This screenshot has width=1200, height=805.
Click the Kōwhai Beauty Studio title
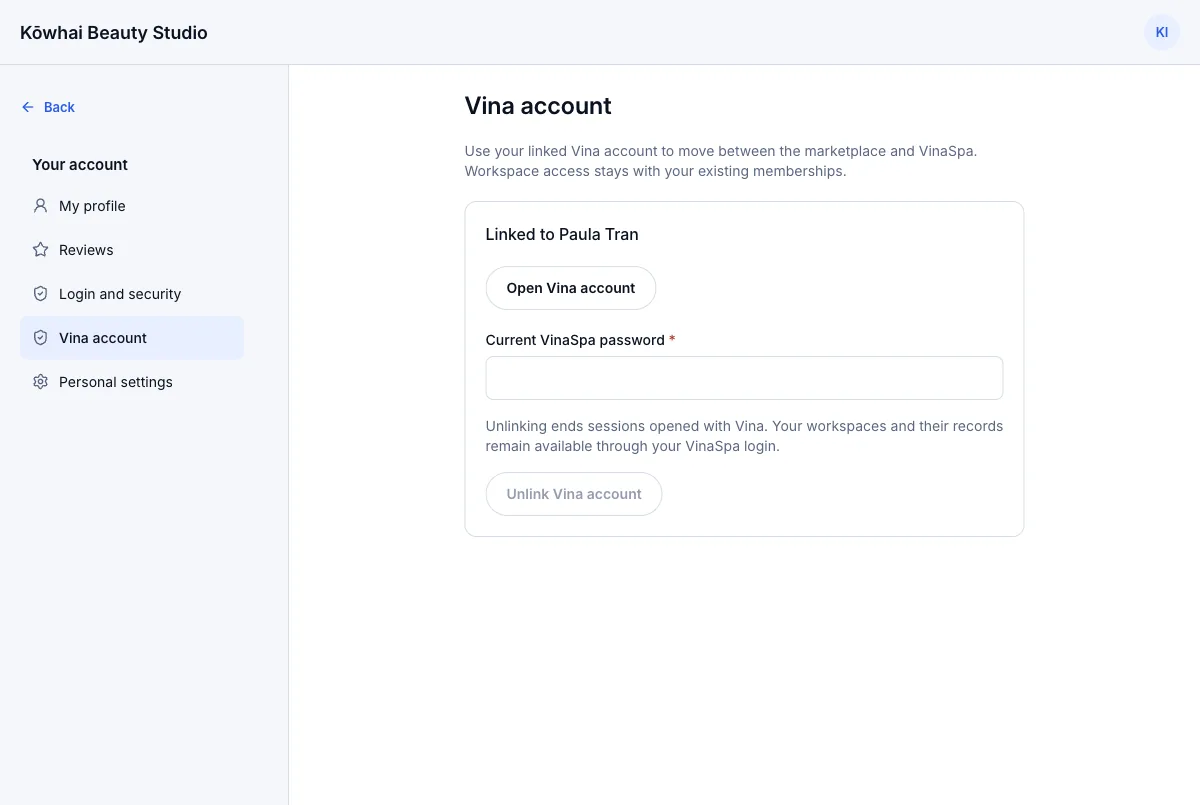pyautogui.click(x=114, y=32)
